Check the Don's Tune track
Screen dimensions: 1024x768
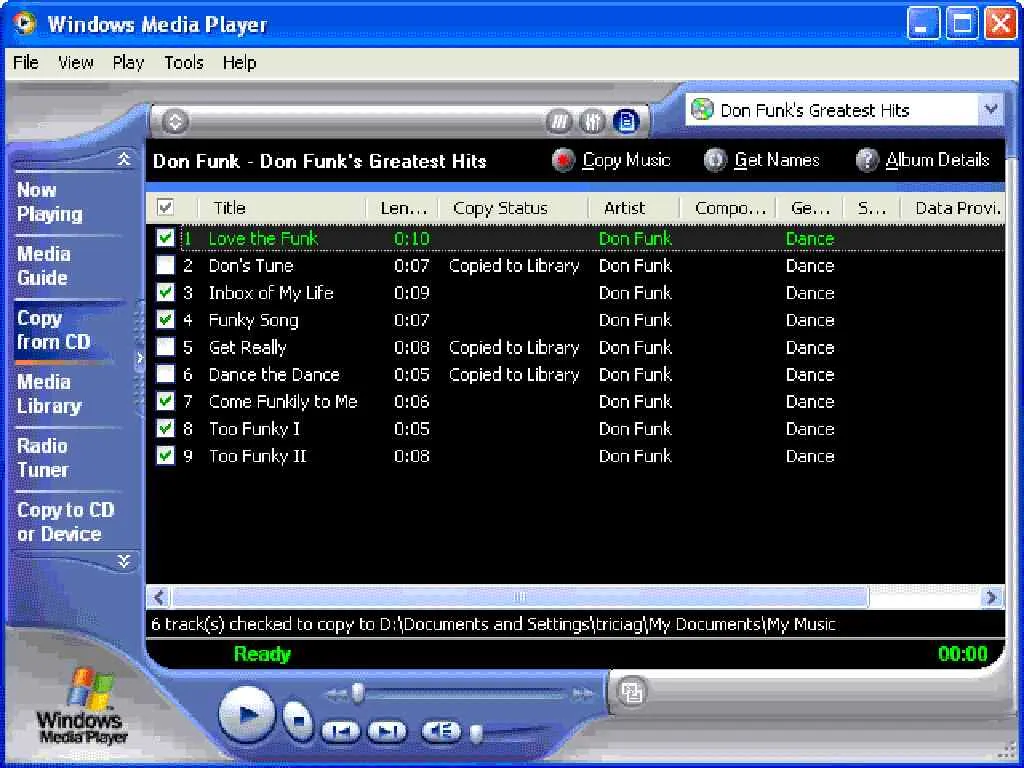pyautogui.click(x=166, y=265)
